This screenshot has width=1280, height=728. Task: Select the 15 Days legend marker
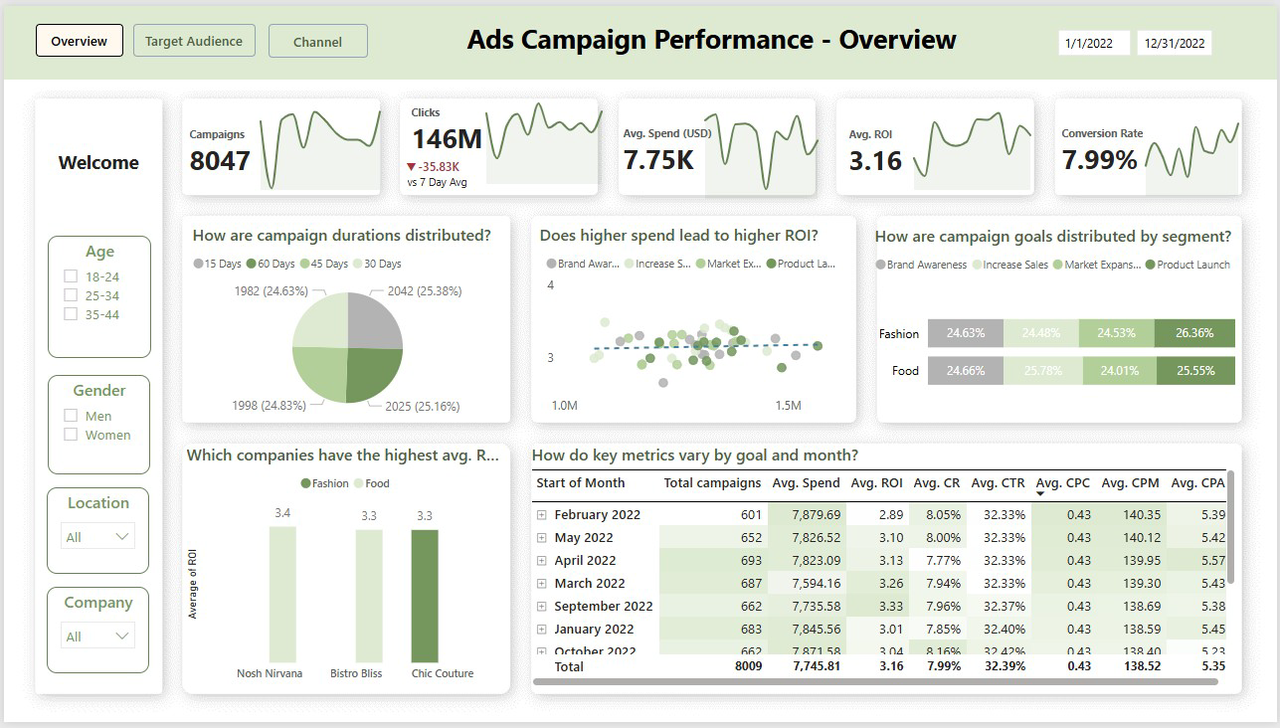[198, 264]
